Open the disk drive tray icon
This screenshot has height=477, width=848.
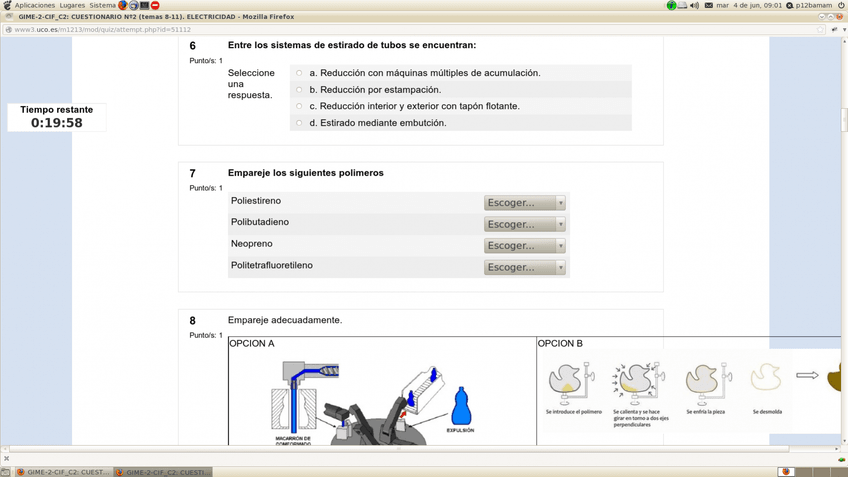683,5
